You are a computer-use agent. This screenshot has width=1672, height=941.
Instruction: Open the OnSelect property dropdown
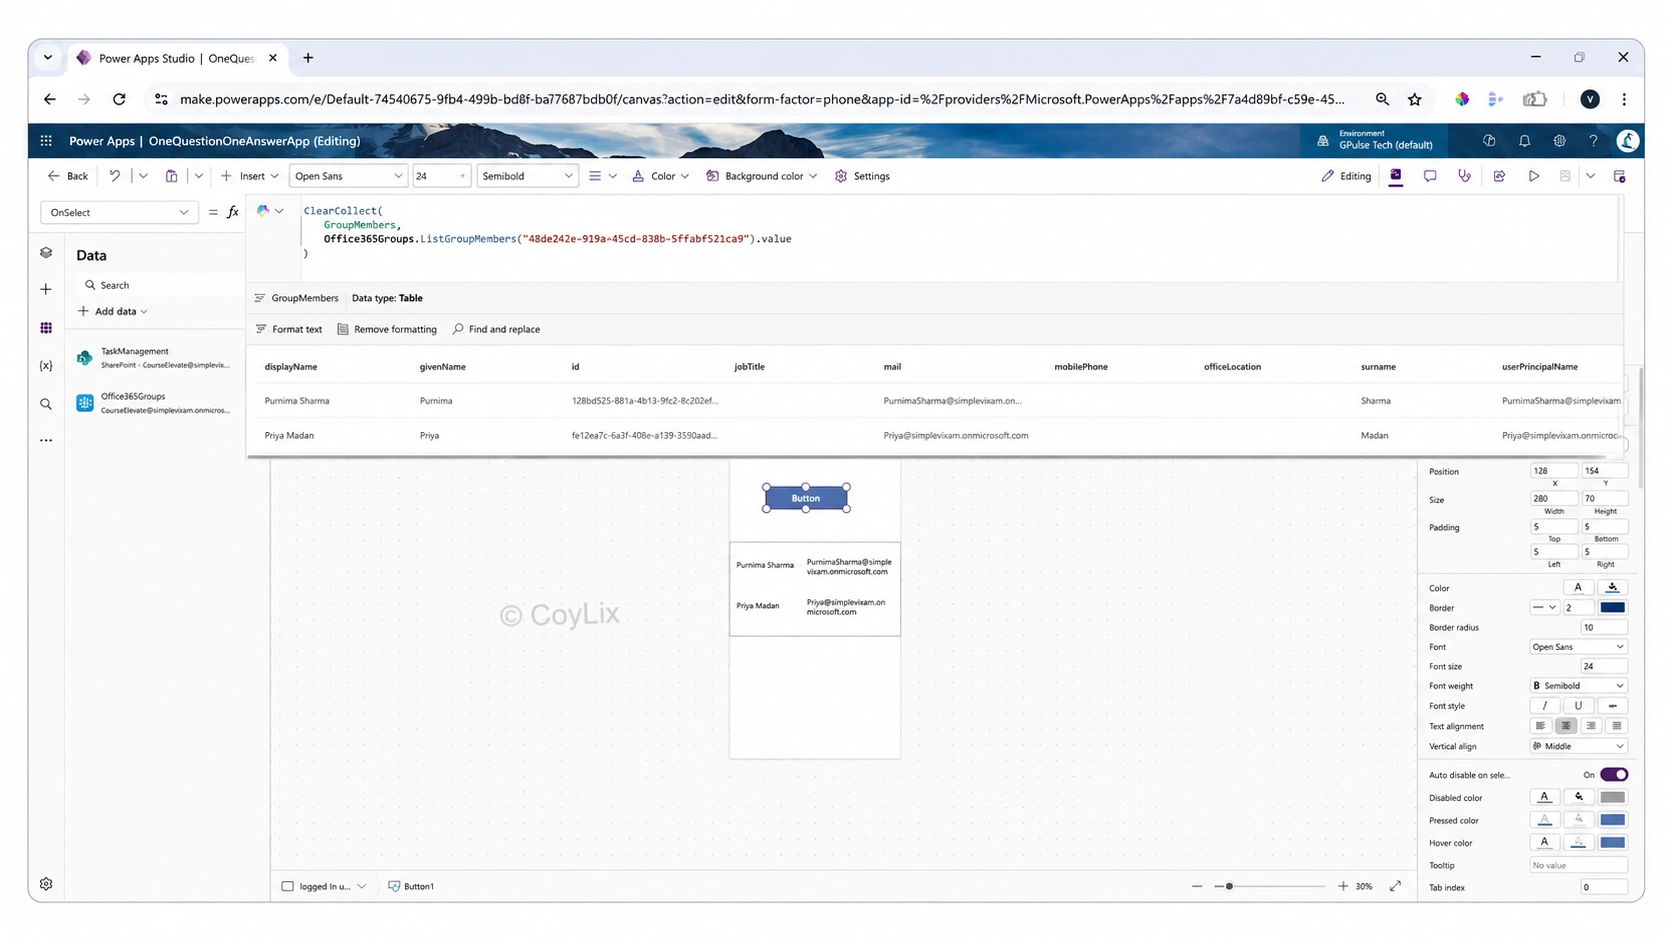click(x=118, y=212)
